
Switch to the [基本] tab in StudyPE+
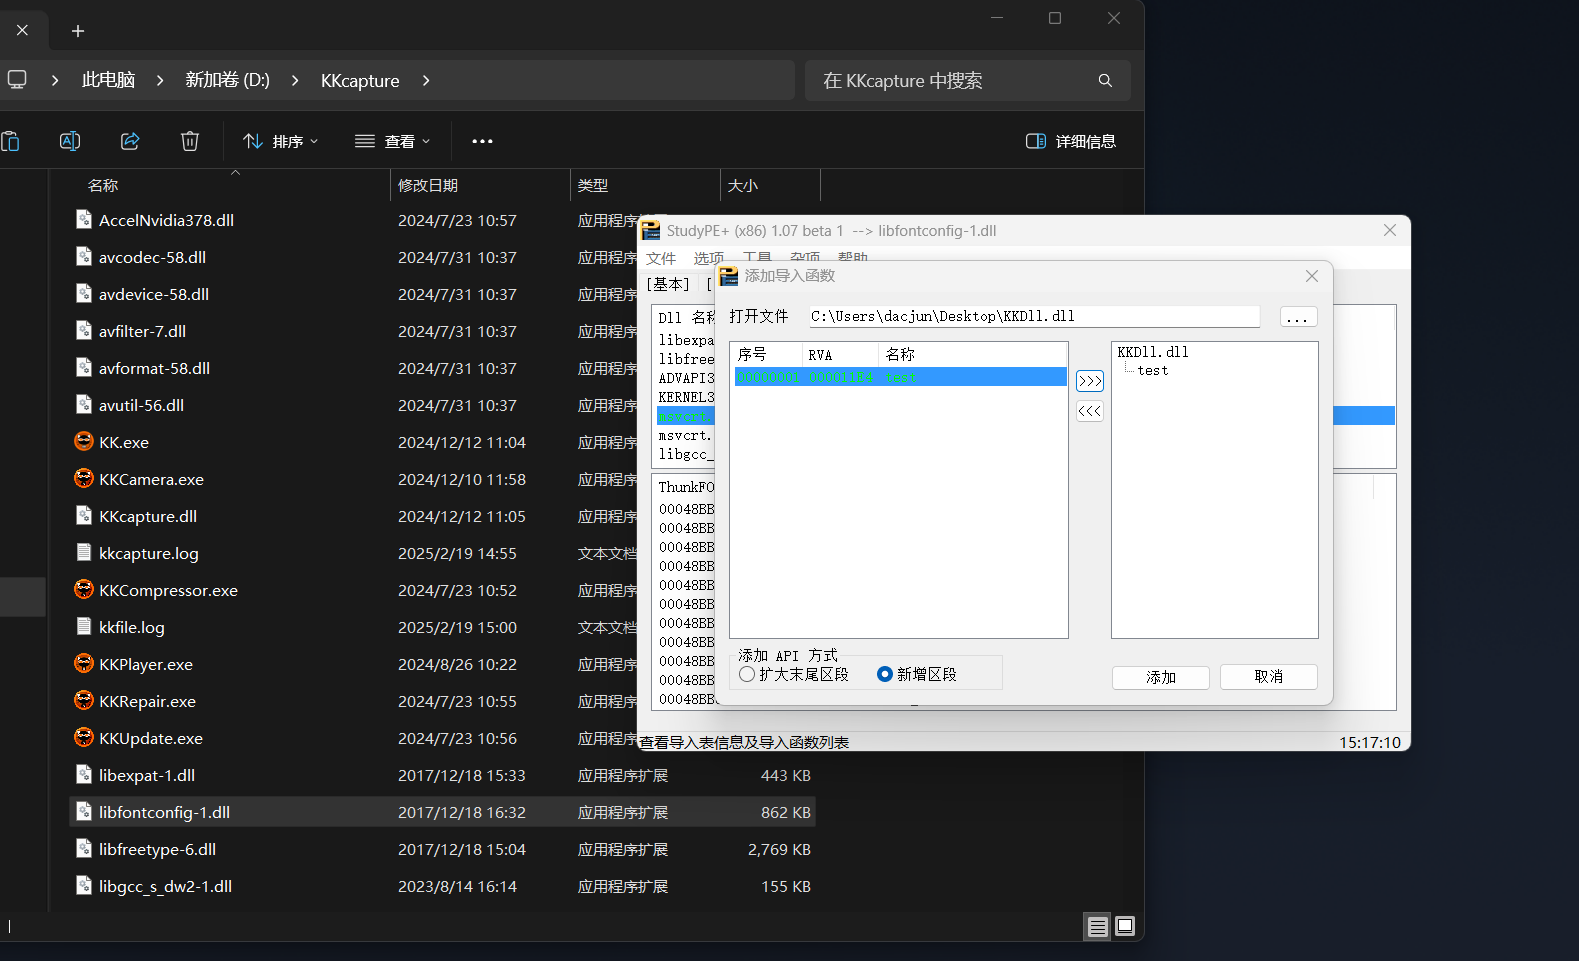(668, 285)
